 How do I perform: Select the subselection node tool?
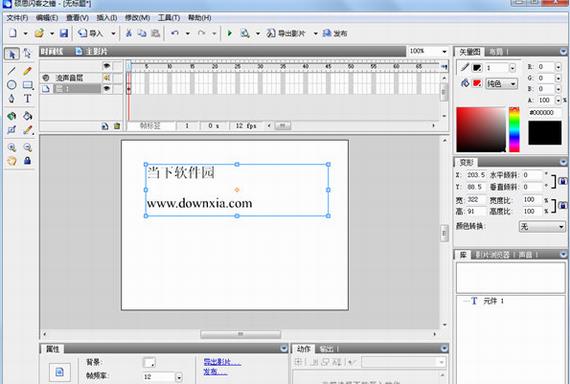pos(28,54)
